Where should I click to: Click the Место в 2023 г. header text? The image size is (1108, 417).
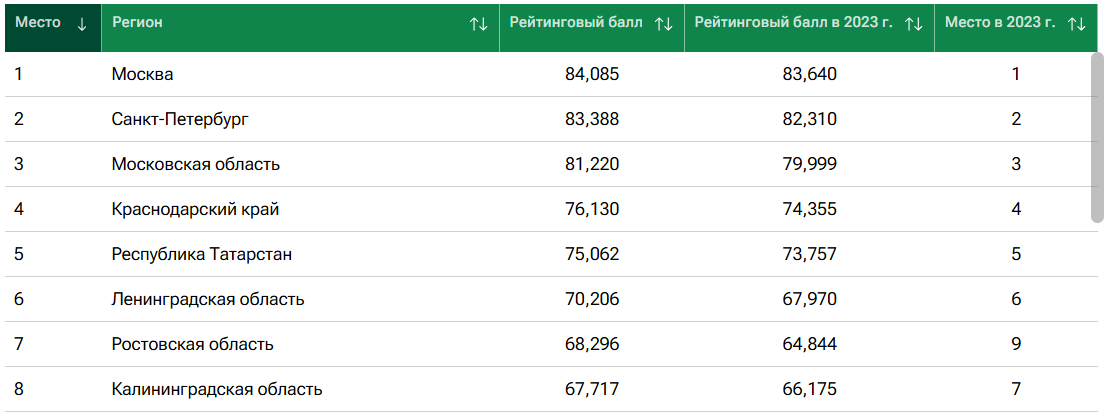click(999, 23)
